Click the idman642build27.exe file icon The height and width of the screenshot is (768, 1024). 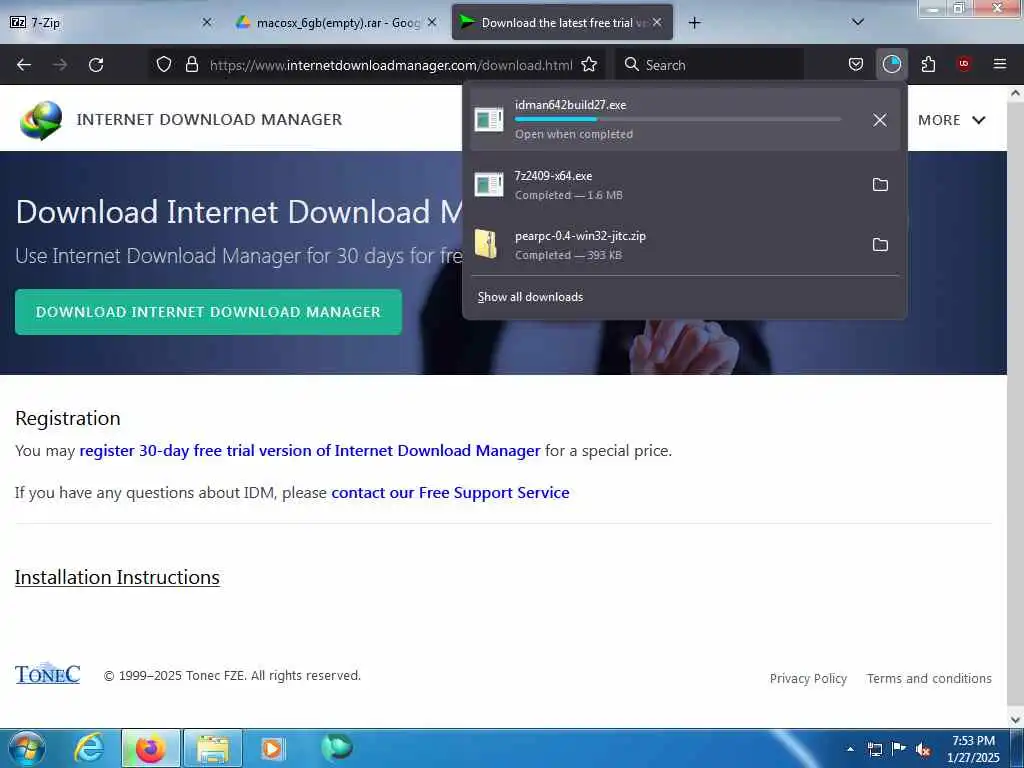tap(488, 120)
